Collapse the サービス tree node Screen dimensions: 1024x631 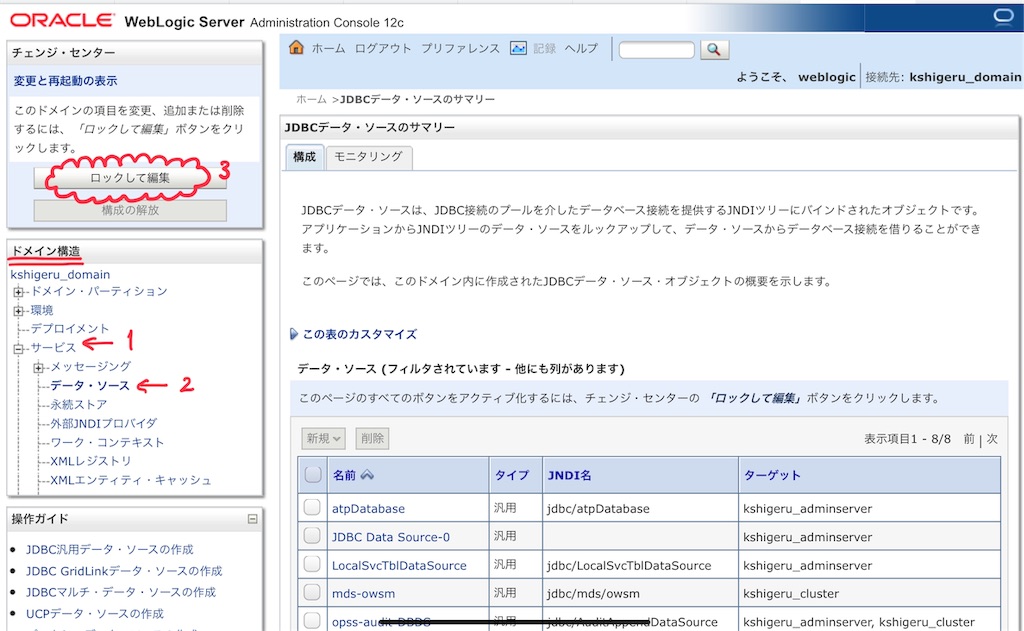pyautogui.click(x=18, y=349)
